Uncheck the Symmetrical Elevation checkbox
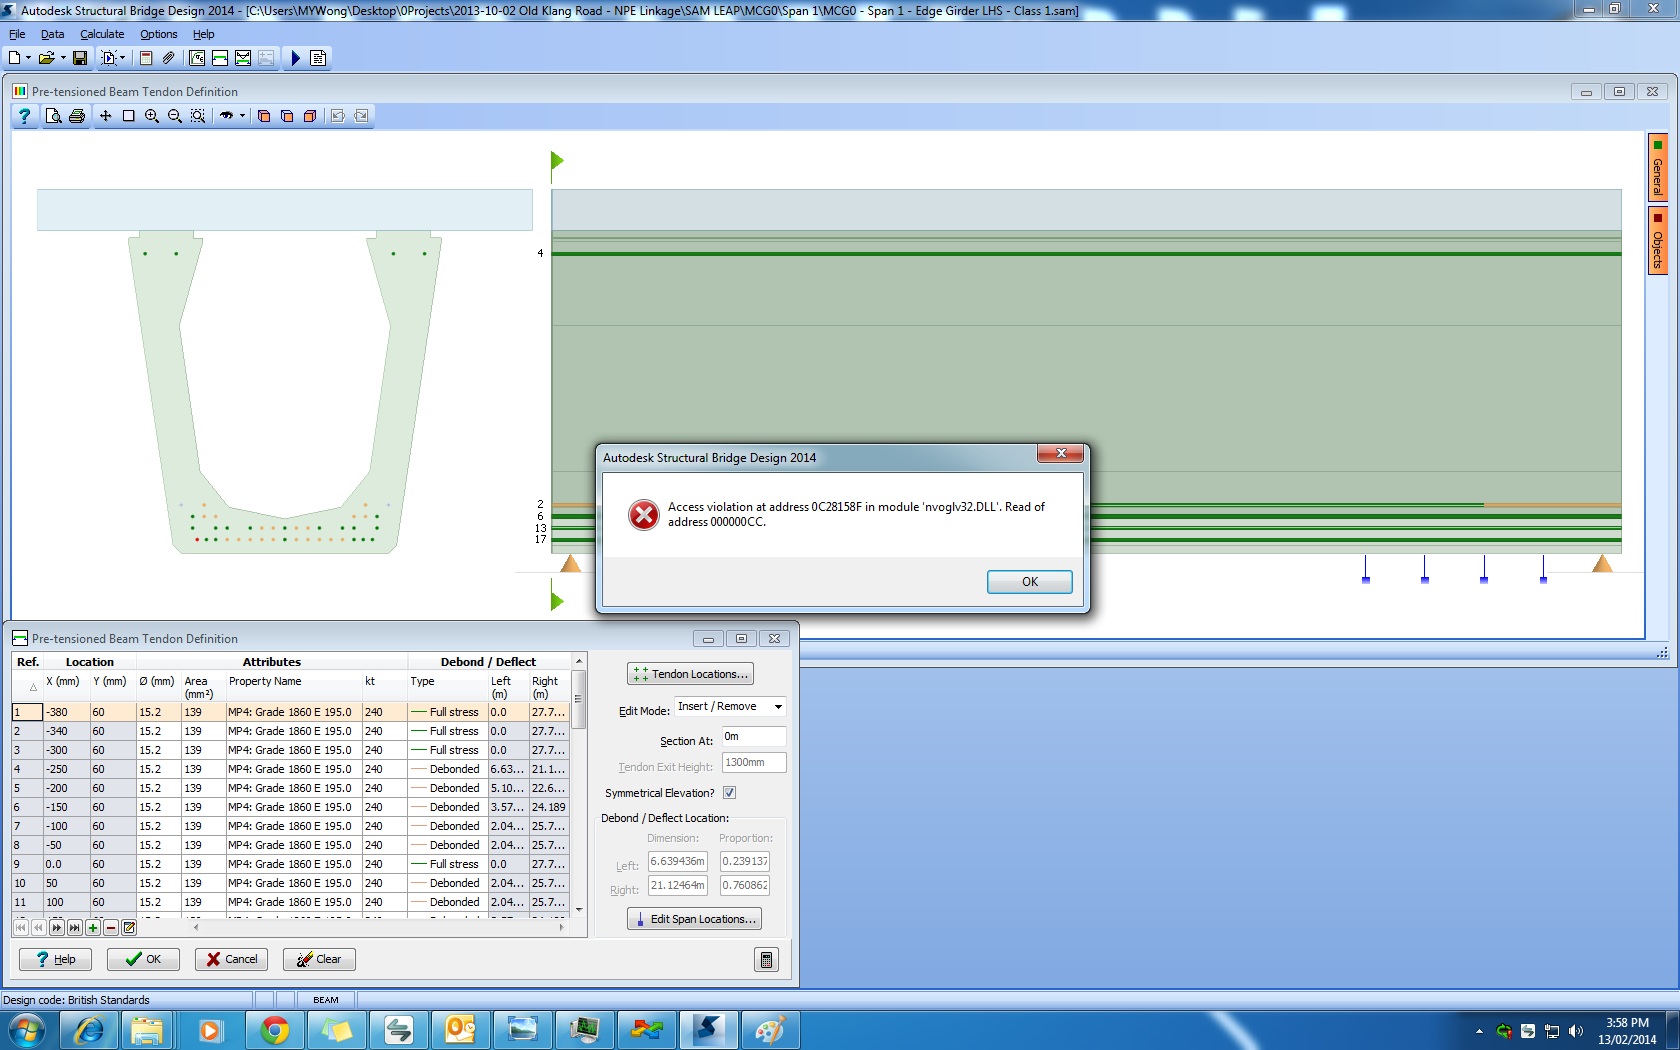The height and width of the screenshot is (1050, 1680). click(x=730, y=792)
